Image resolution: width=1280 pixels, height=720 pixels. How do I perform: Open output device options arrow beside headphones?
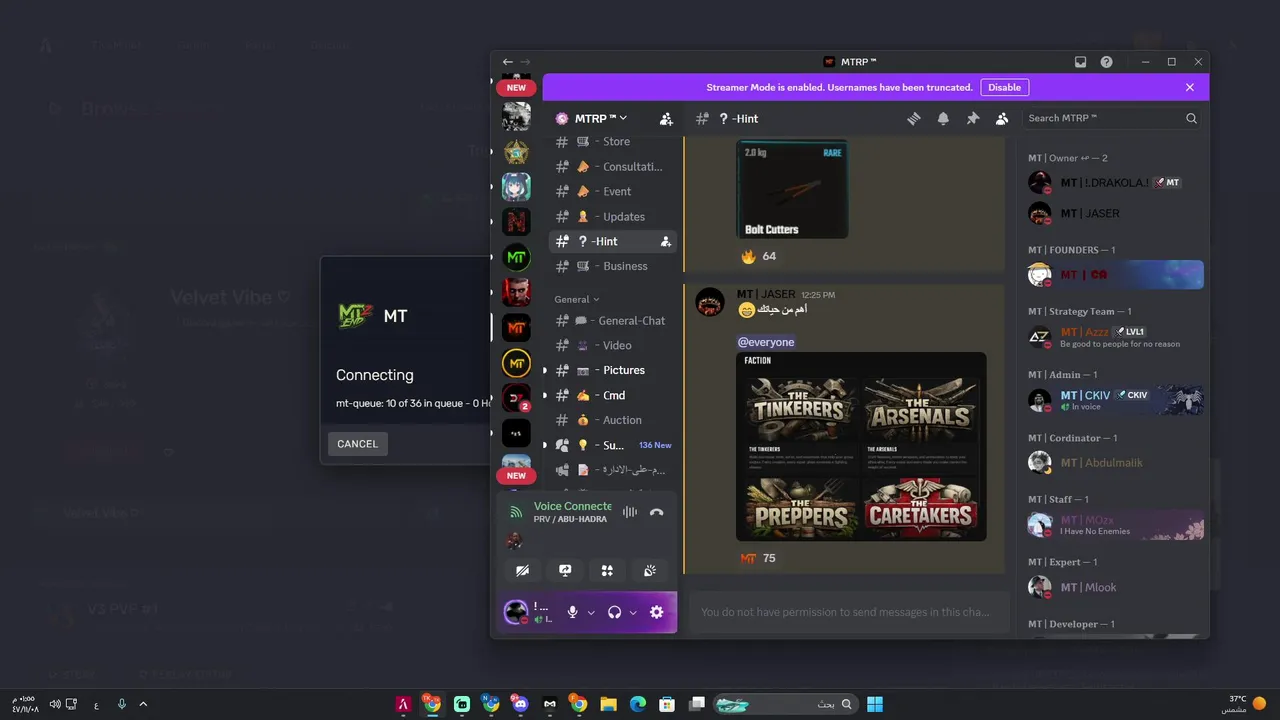pos(633,613)
